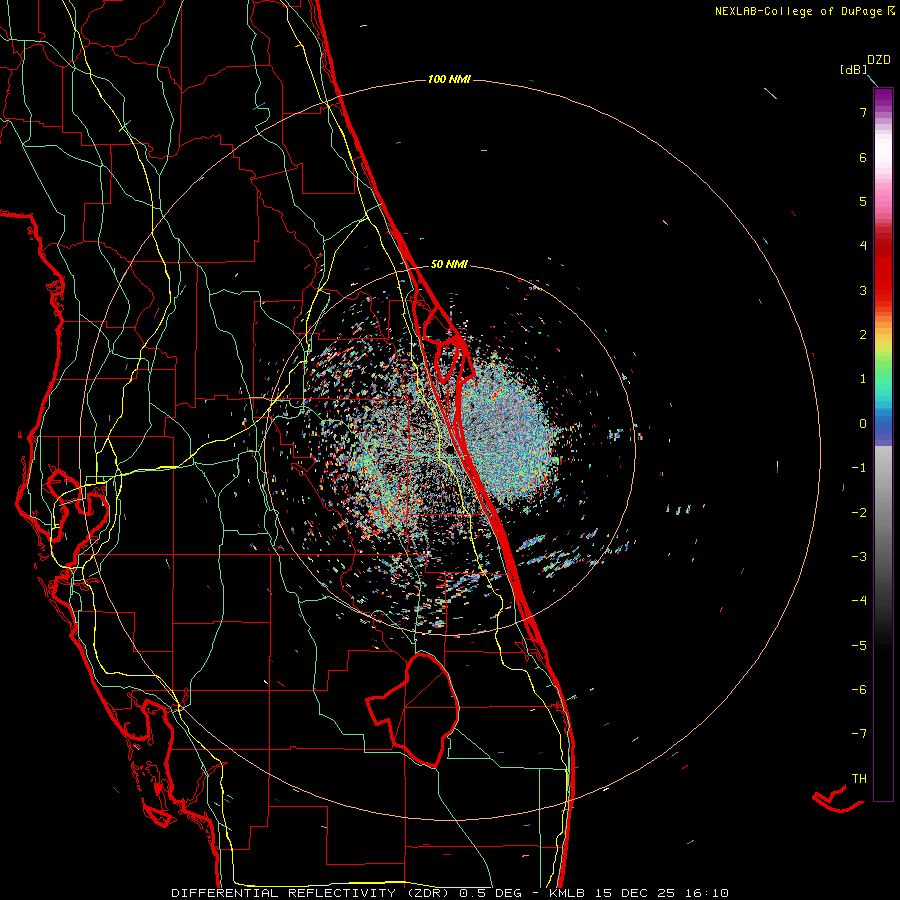Click the 100 NMI range ring label
The image size is (900, 900).
click(x=449, y=79)
